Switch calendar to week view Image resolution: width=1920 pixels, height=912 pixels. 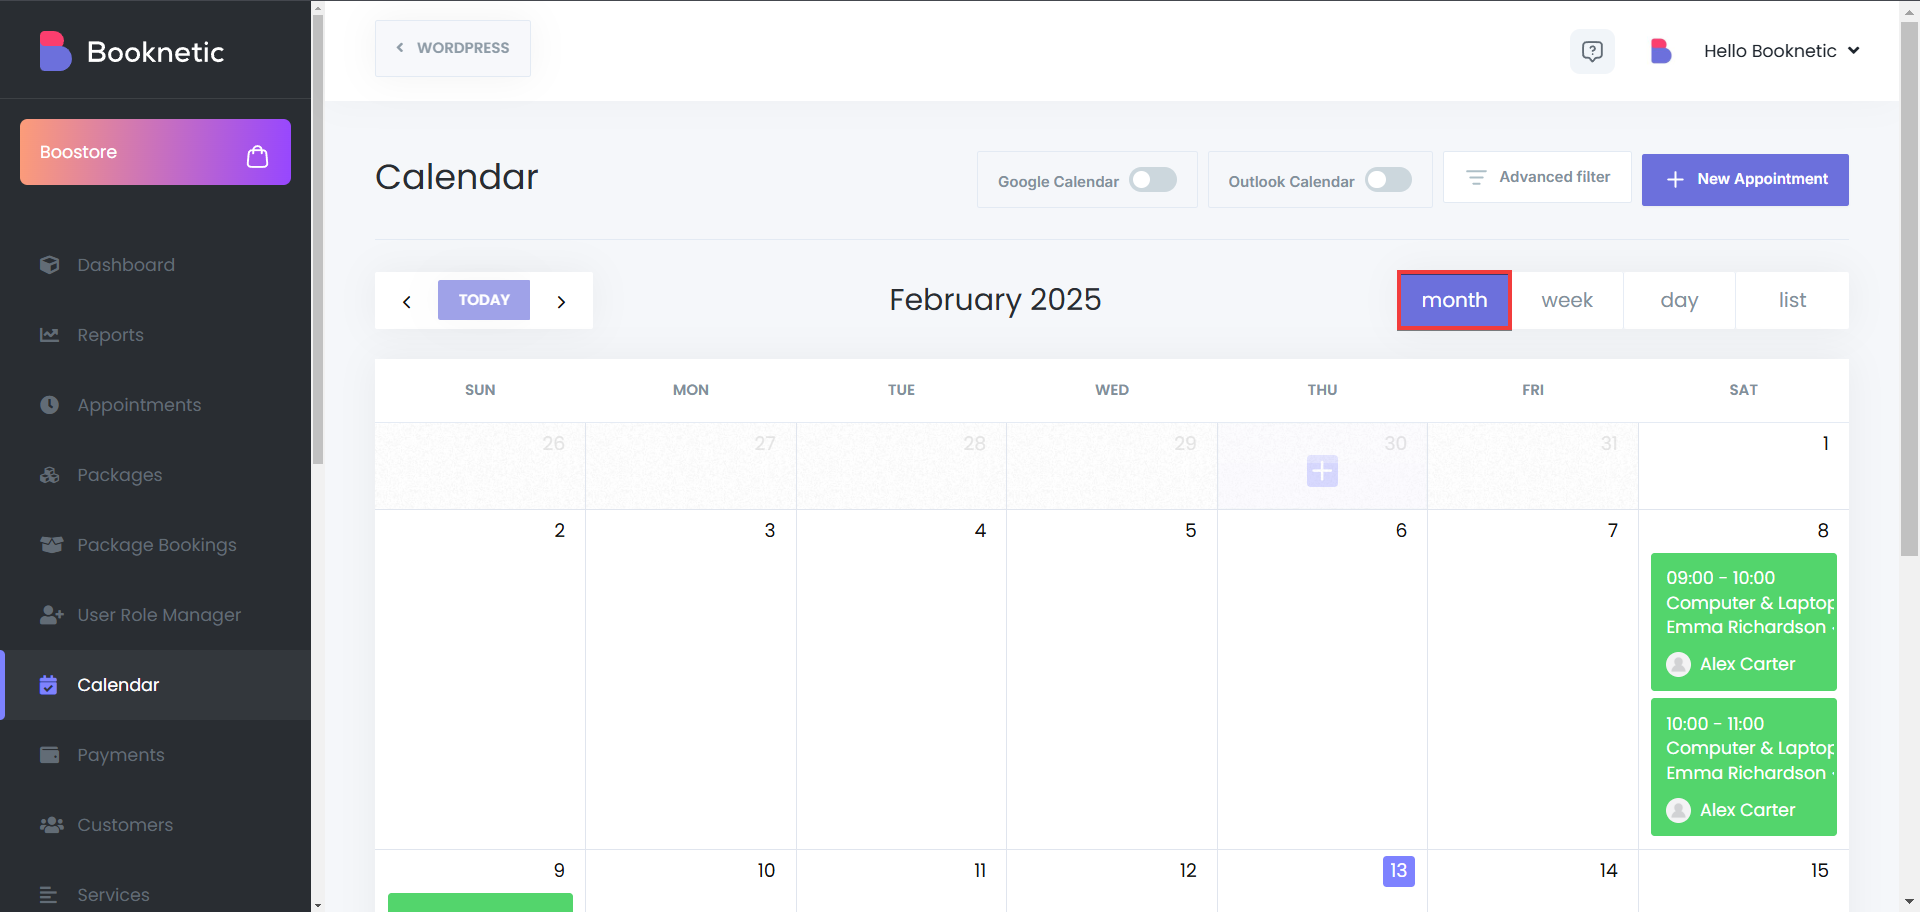[x=1567, y=300]
